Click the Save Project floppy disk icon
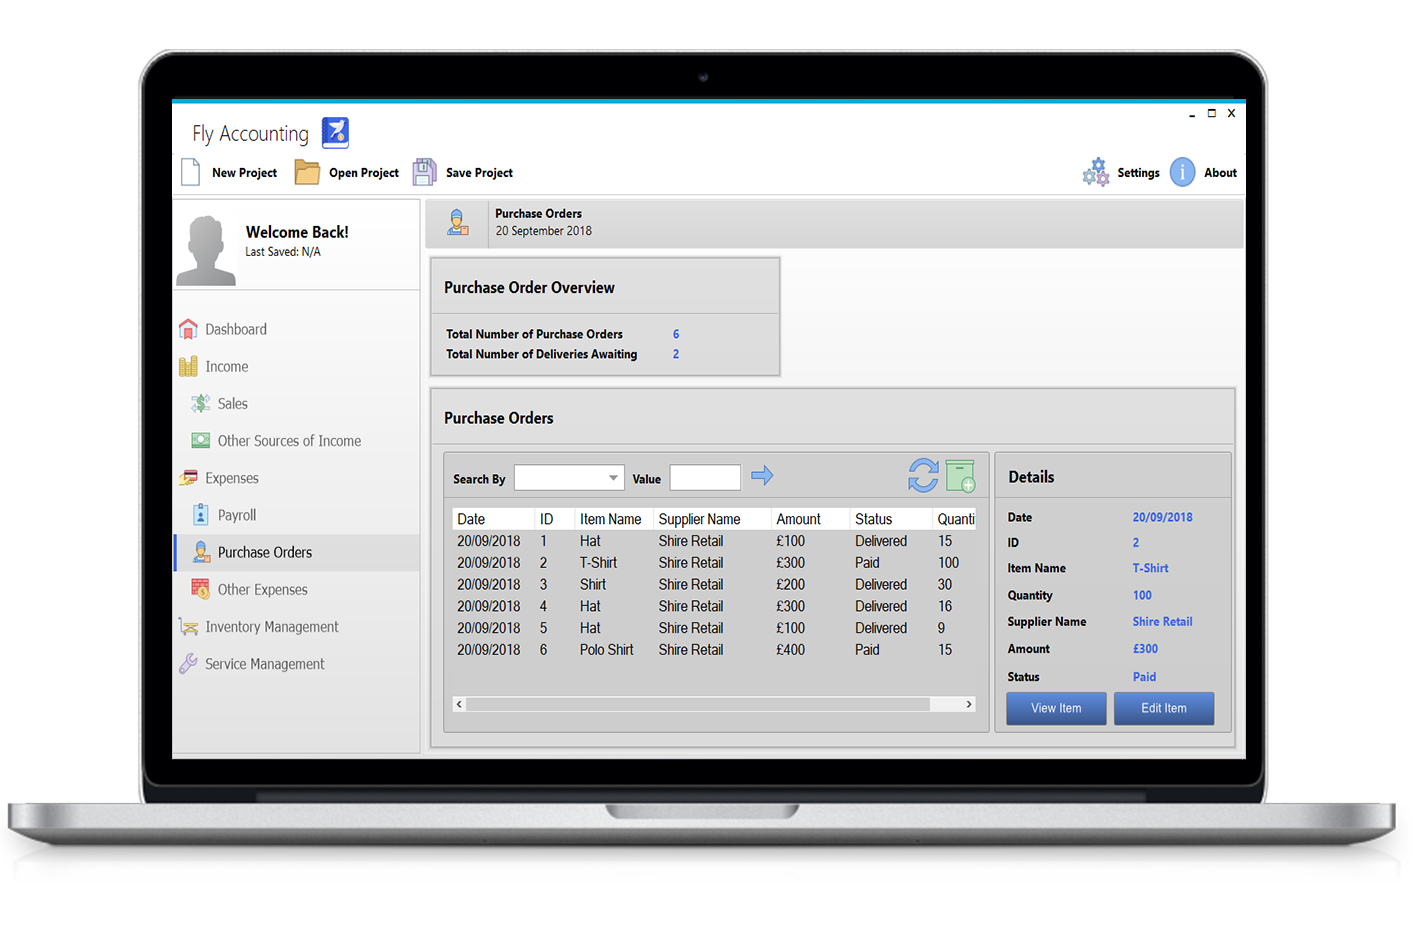The width and height of the screenshot is (1416, 932). (425, 172)
